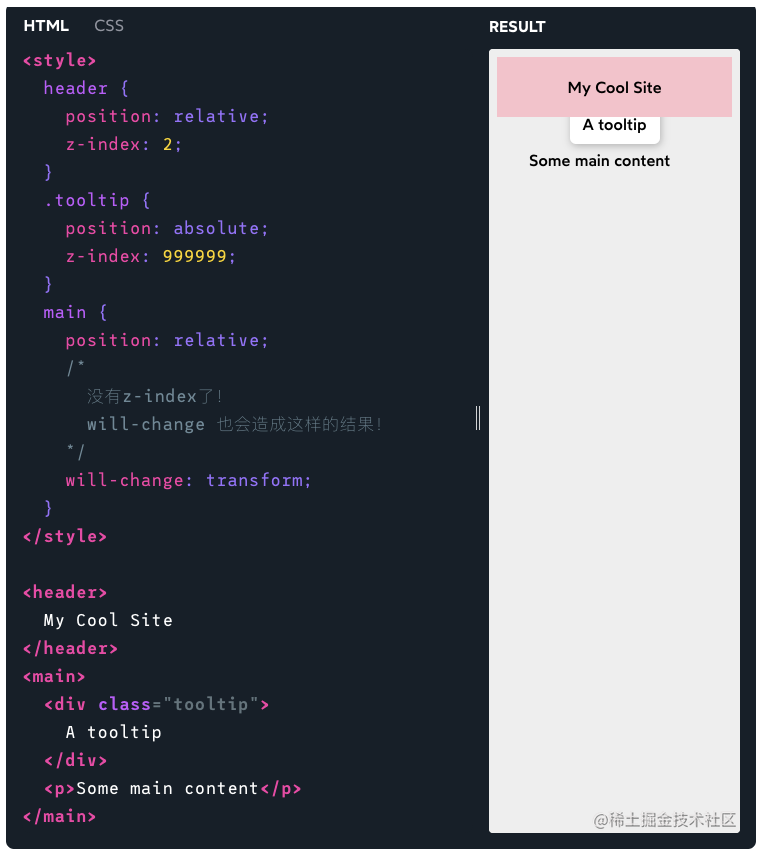Click the opening <main> tag
759x852 pixels.
pos(54,676)
